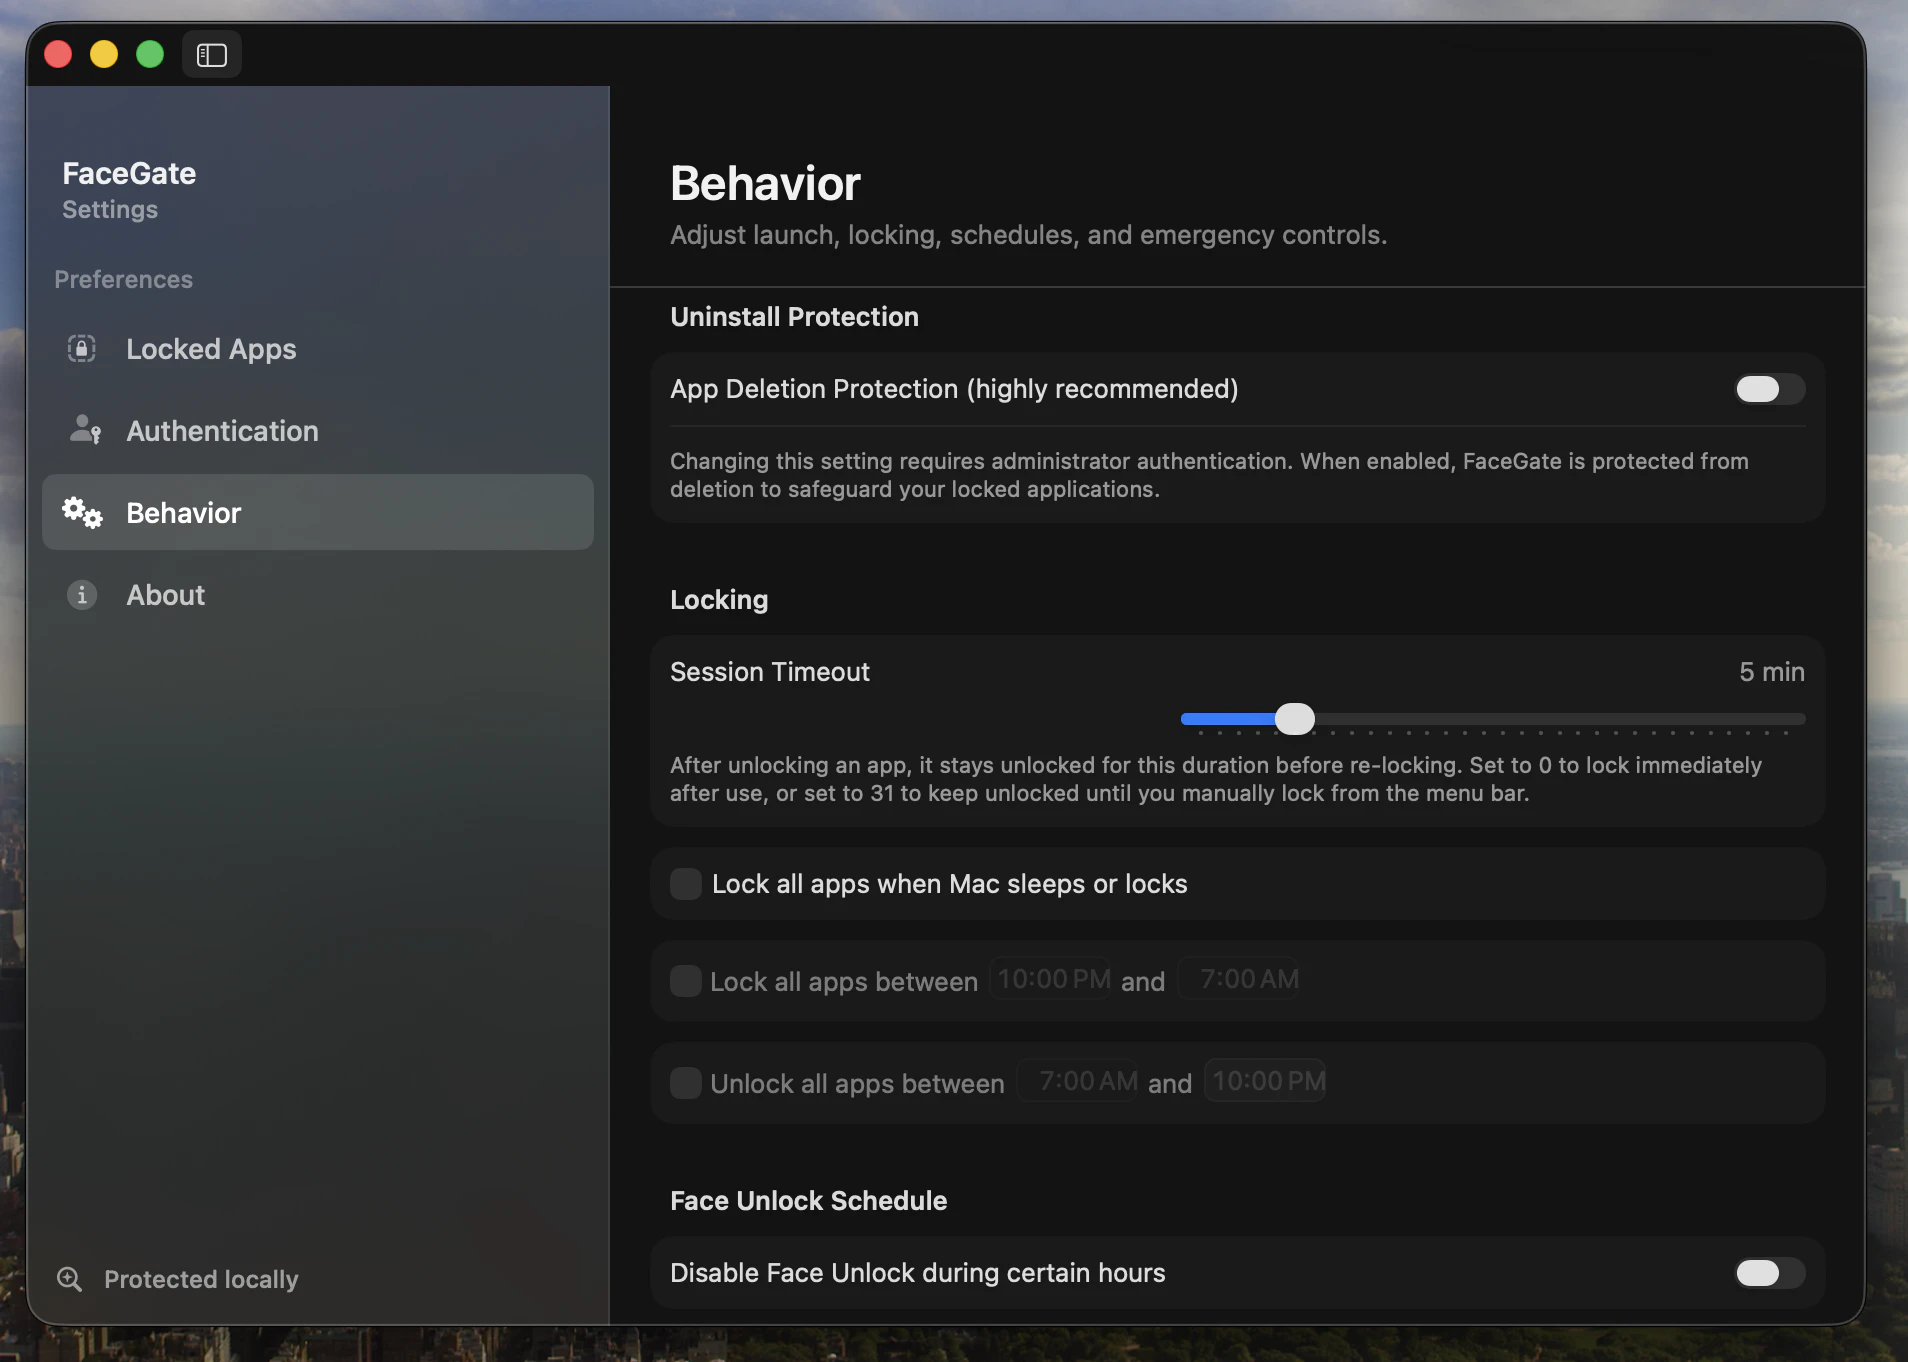This screenshot has height=1362, width=1908.
Task: Open the Authentication preferences
Action: click(x=318, y=431)
